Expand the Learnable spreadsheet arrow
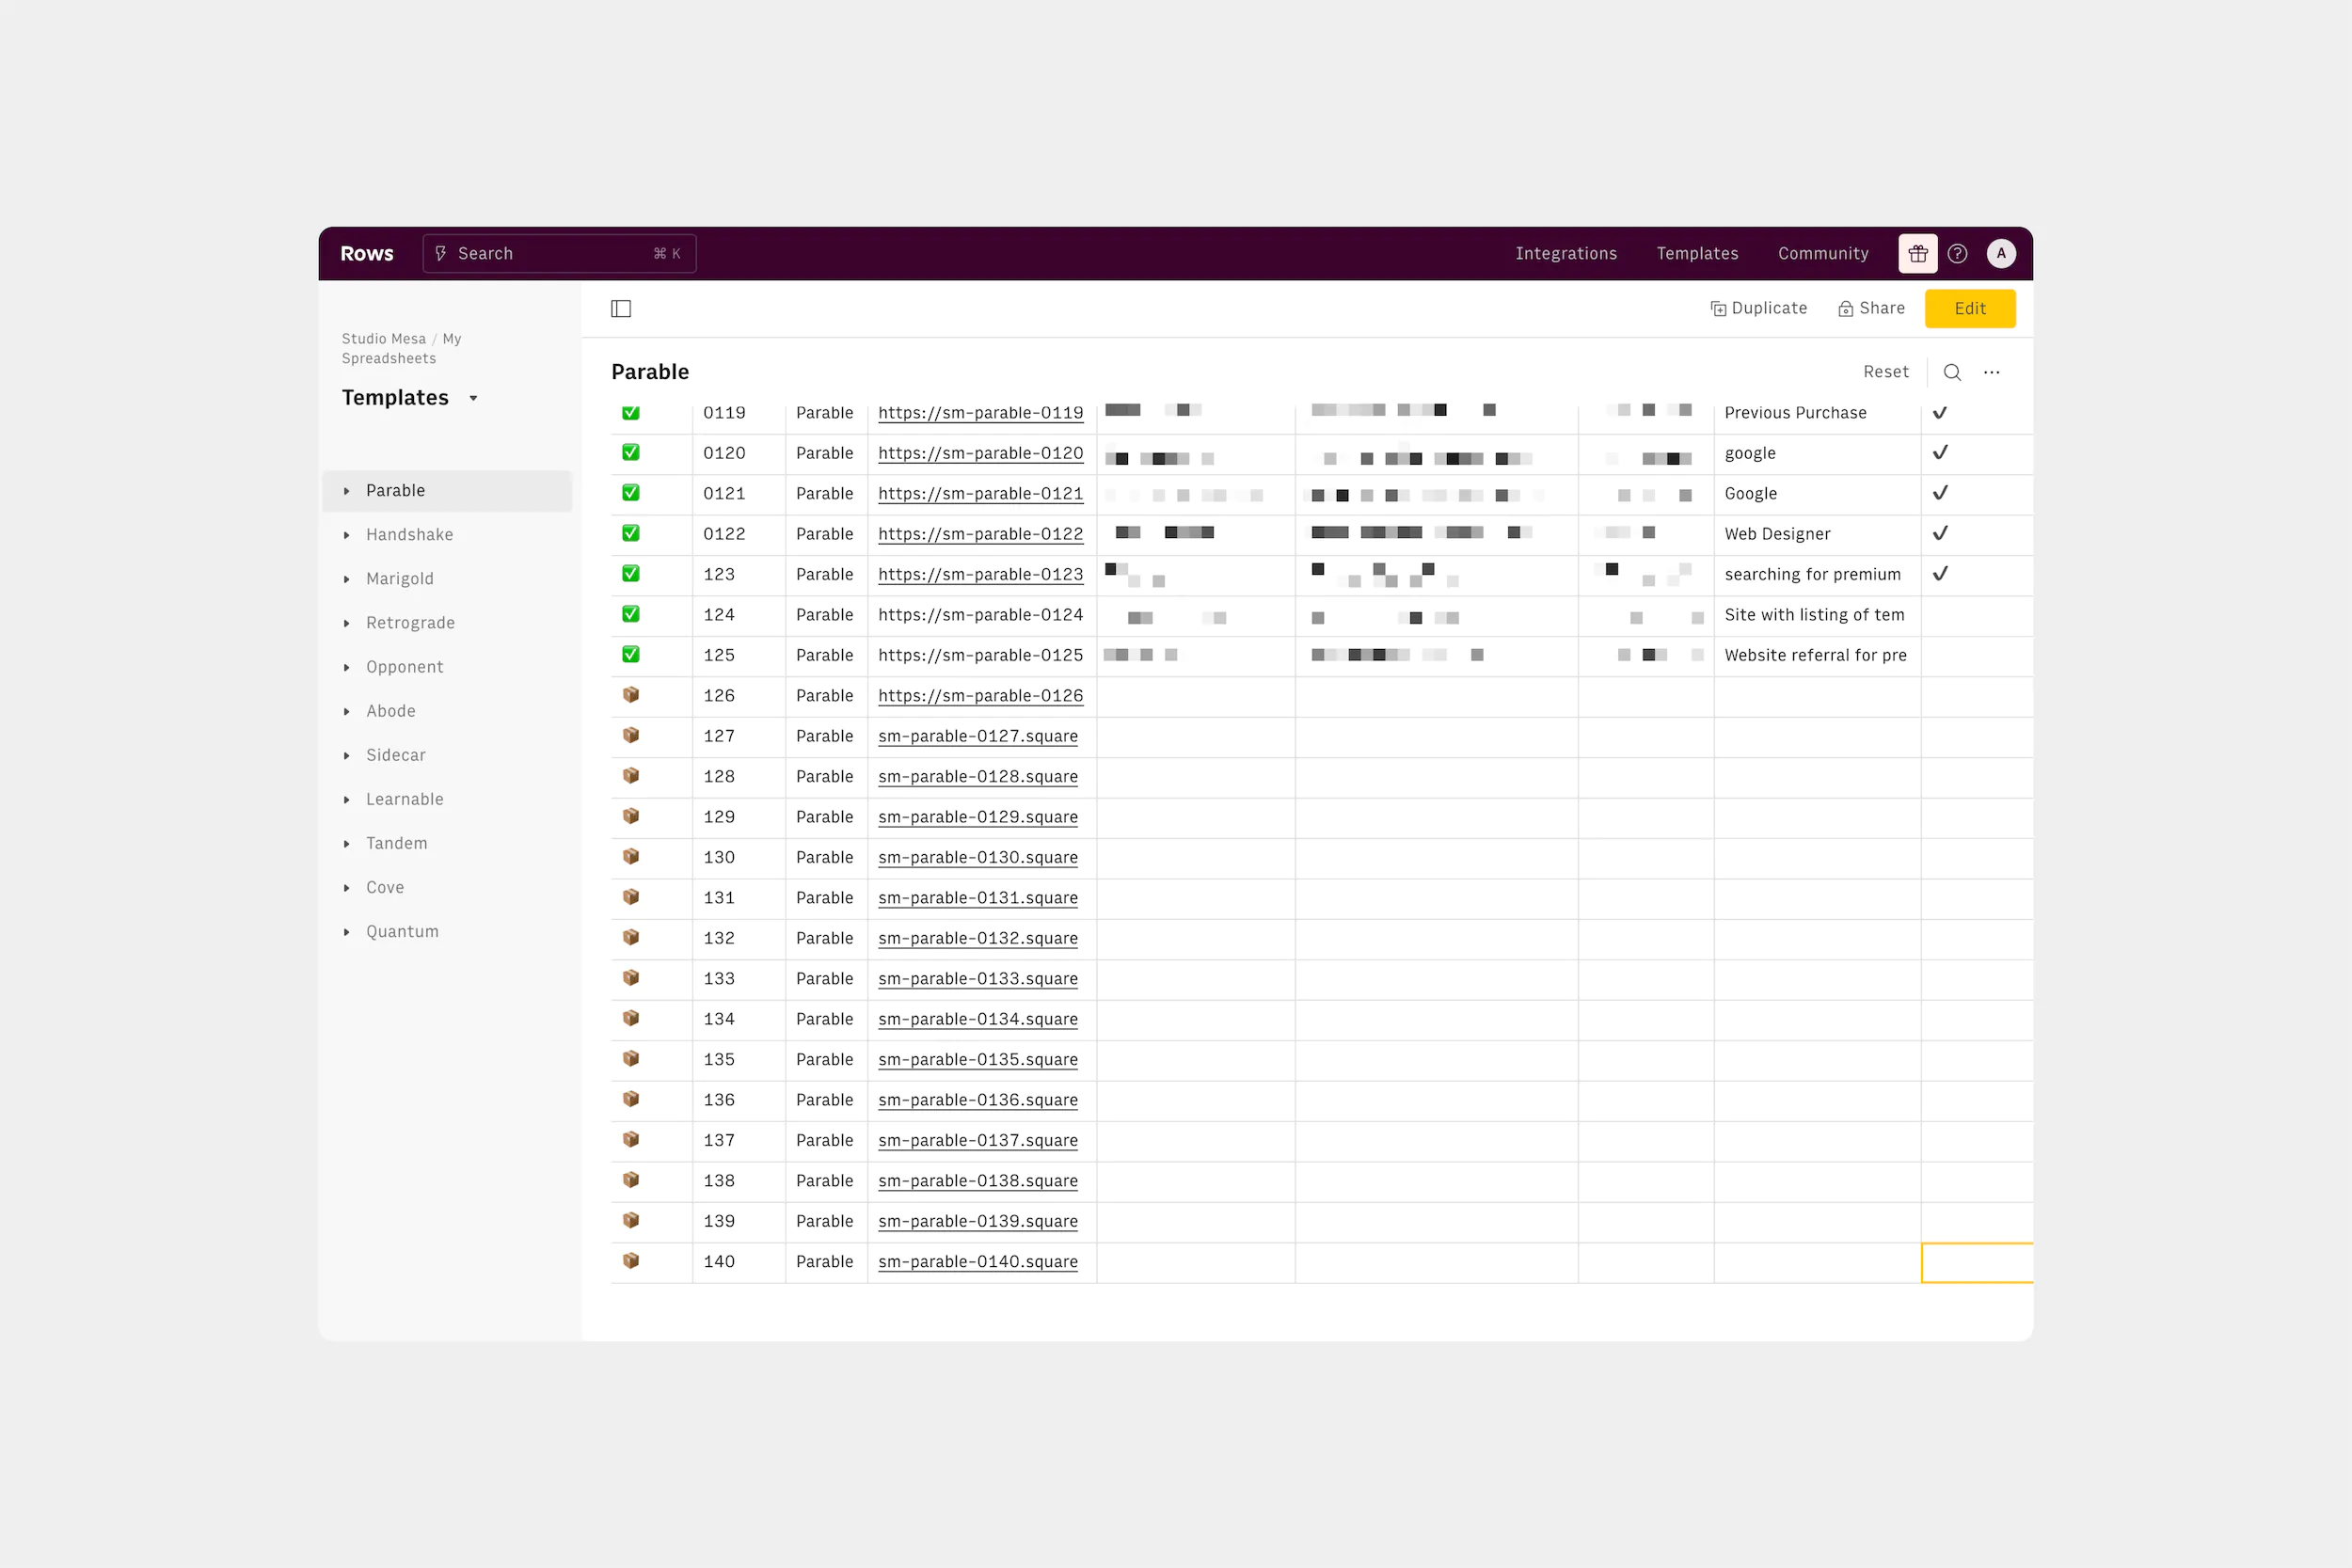Screen dimensions: 2352x1568 (x=347, y=799)
